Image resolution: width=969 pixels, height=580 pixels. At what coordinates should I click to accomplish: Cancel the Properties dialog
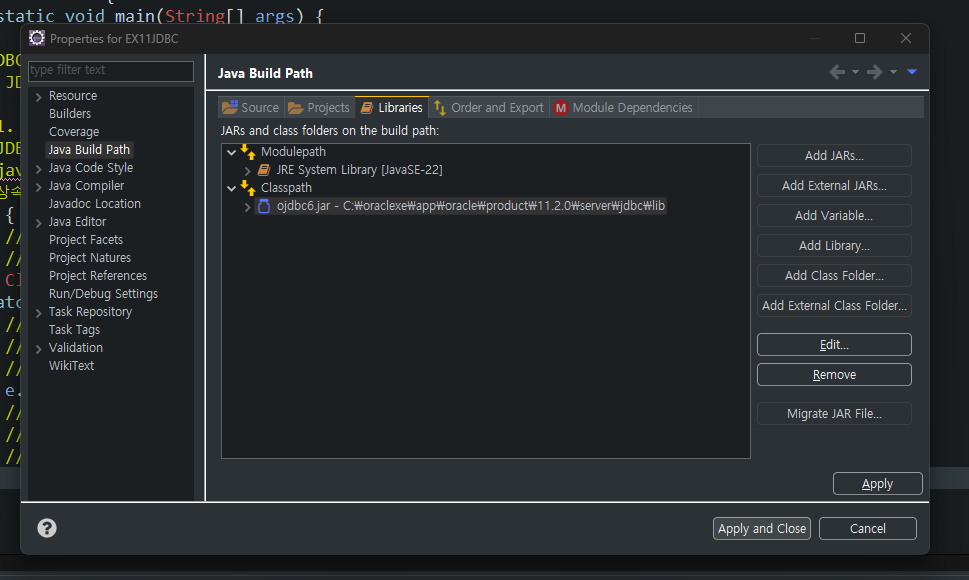point(868,529)
